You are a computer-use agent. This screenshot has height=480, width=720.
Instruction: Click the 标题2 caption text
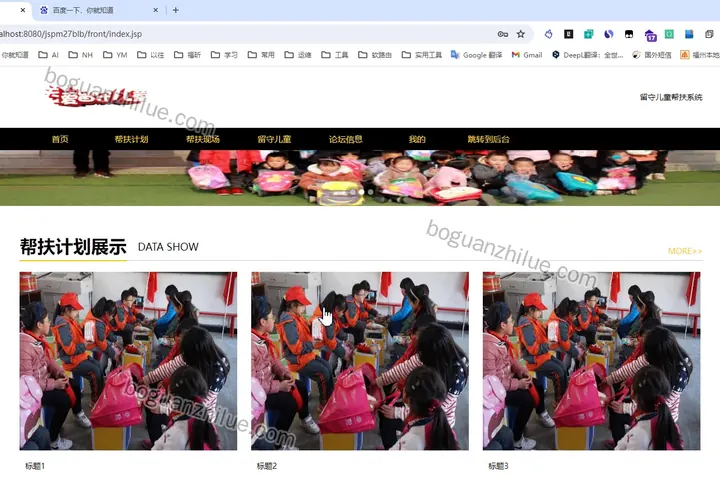(267, 466)
